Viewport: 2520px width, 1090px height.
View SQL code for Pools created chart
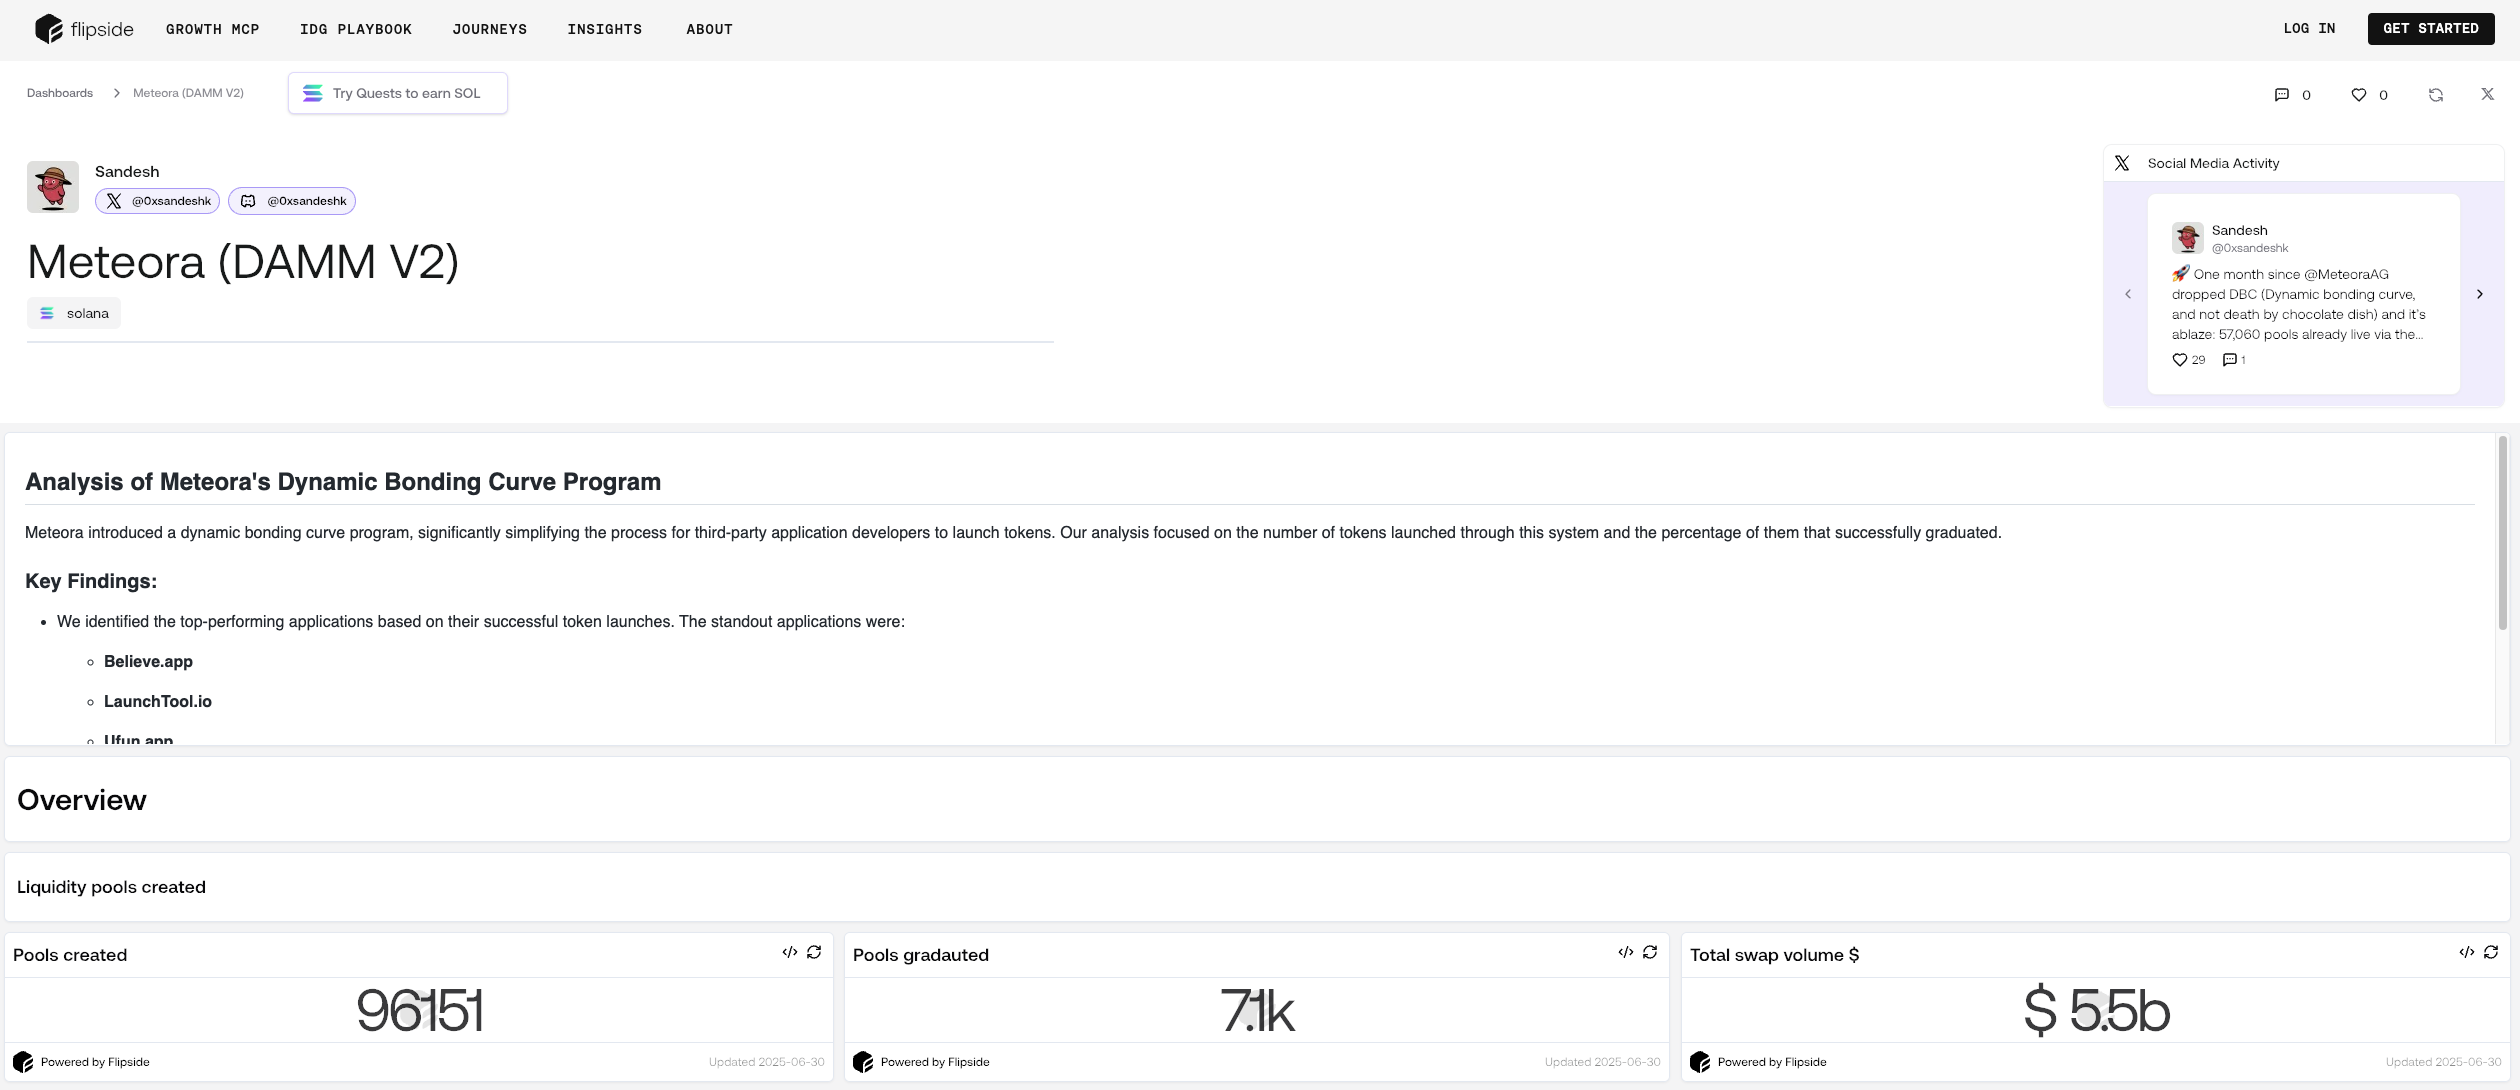[789, 952]
